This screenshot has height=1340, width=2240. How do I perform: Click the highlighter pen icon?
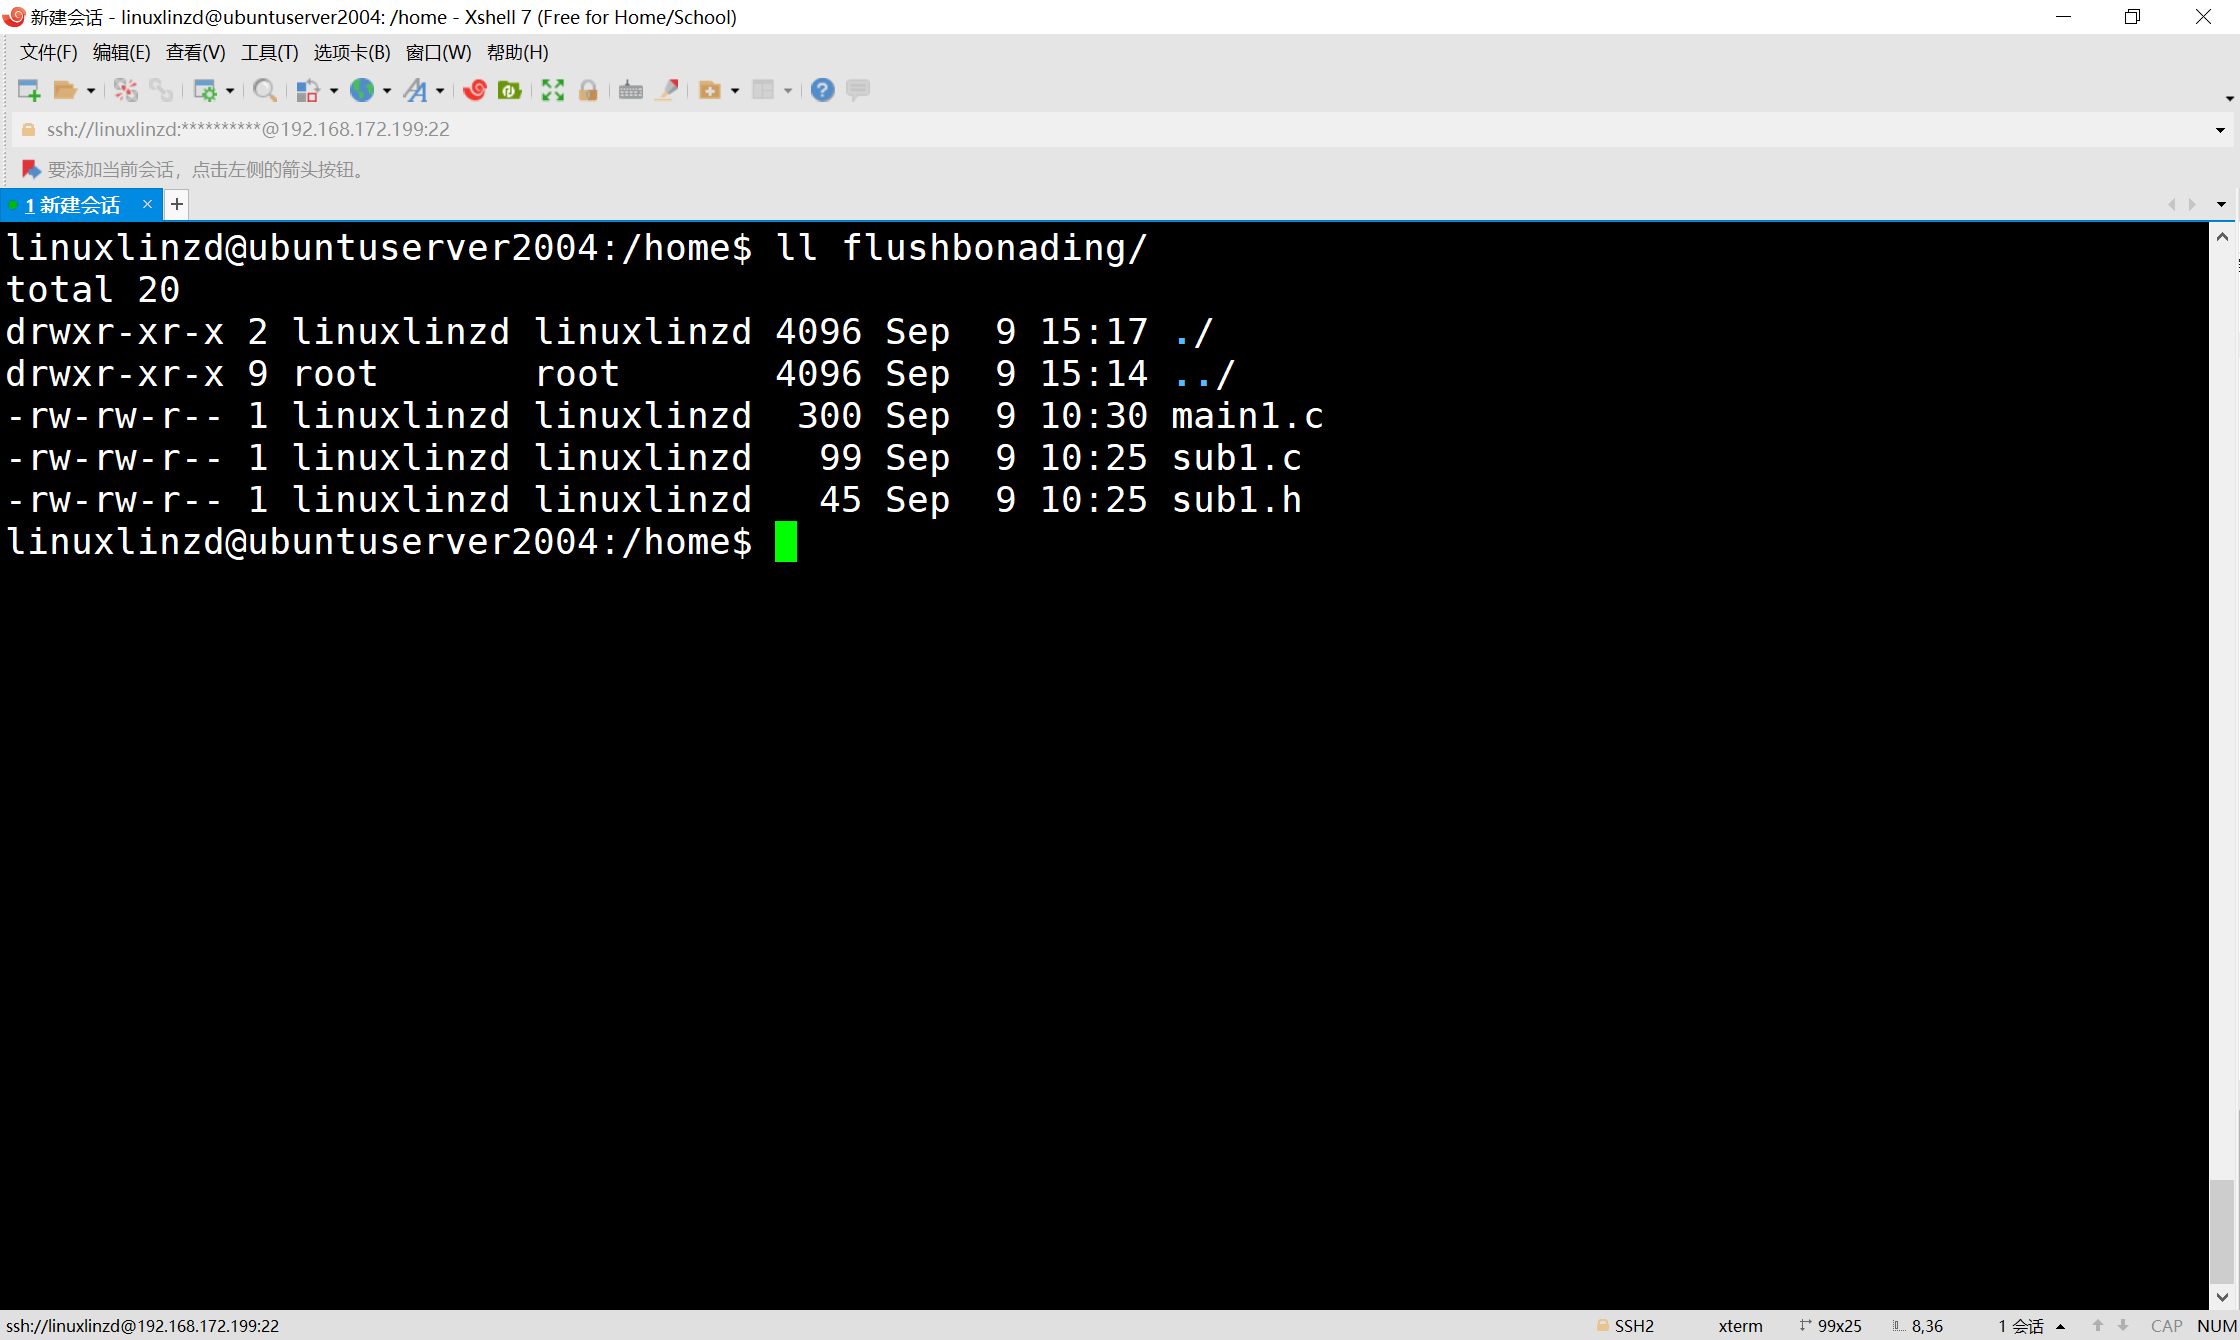coord(667,90)
